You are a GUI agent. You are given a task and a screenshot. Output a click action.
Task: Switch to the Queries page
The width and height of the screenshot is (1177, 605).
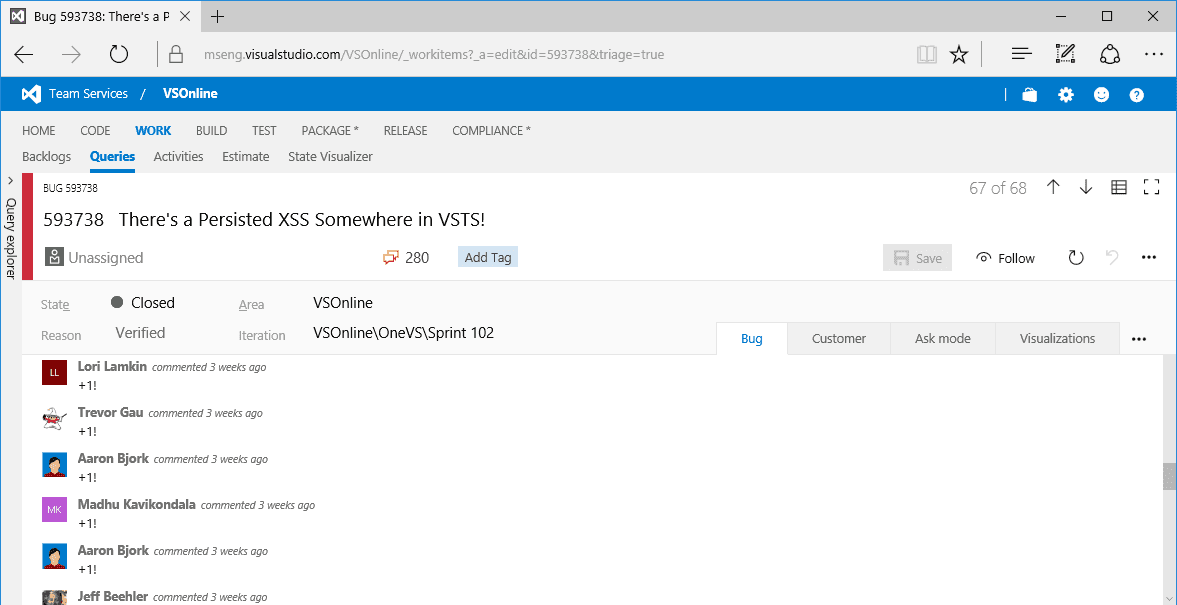(113, 156)
